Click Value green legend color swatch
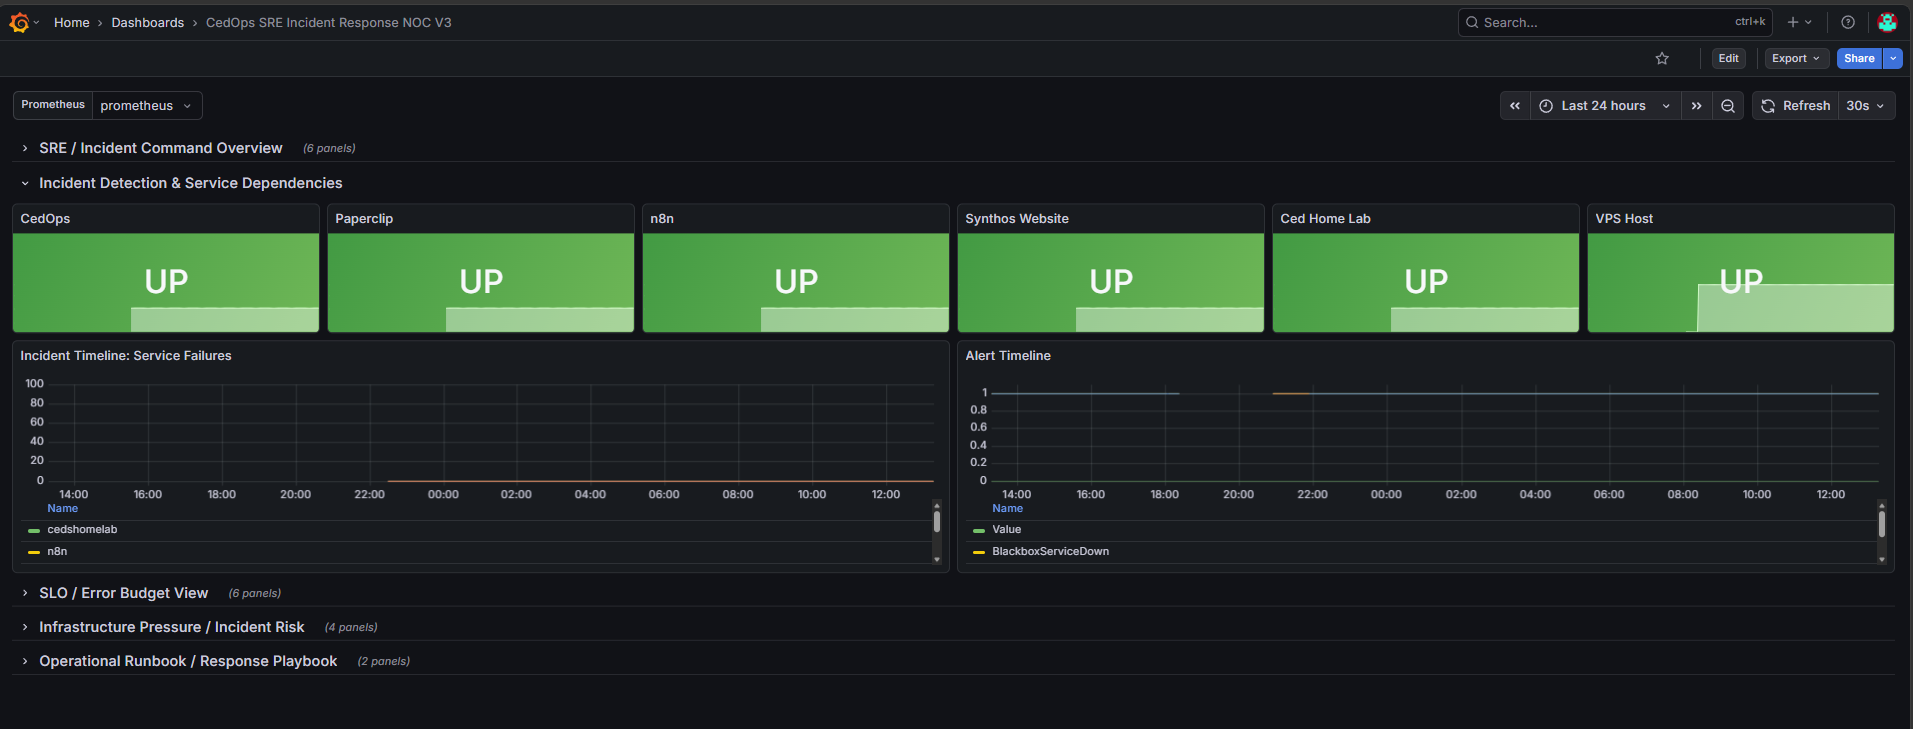This screenshot has width=1913, height=729. [979, 531]
